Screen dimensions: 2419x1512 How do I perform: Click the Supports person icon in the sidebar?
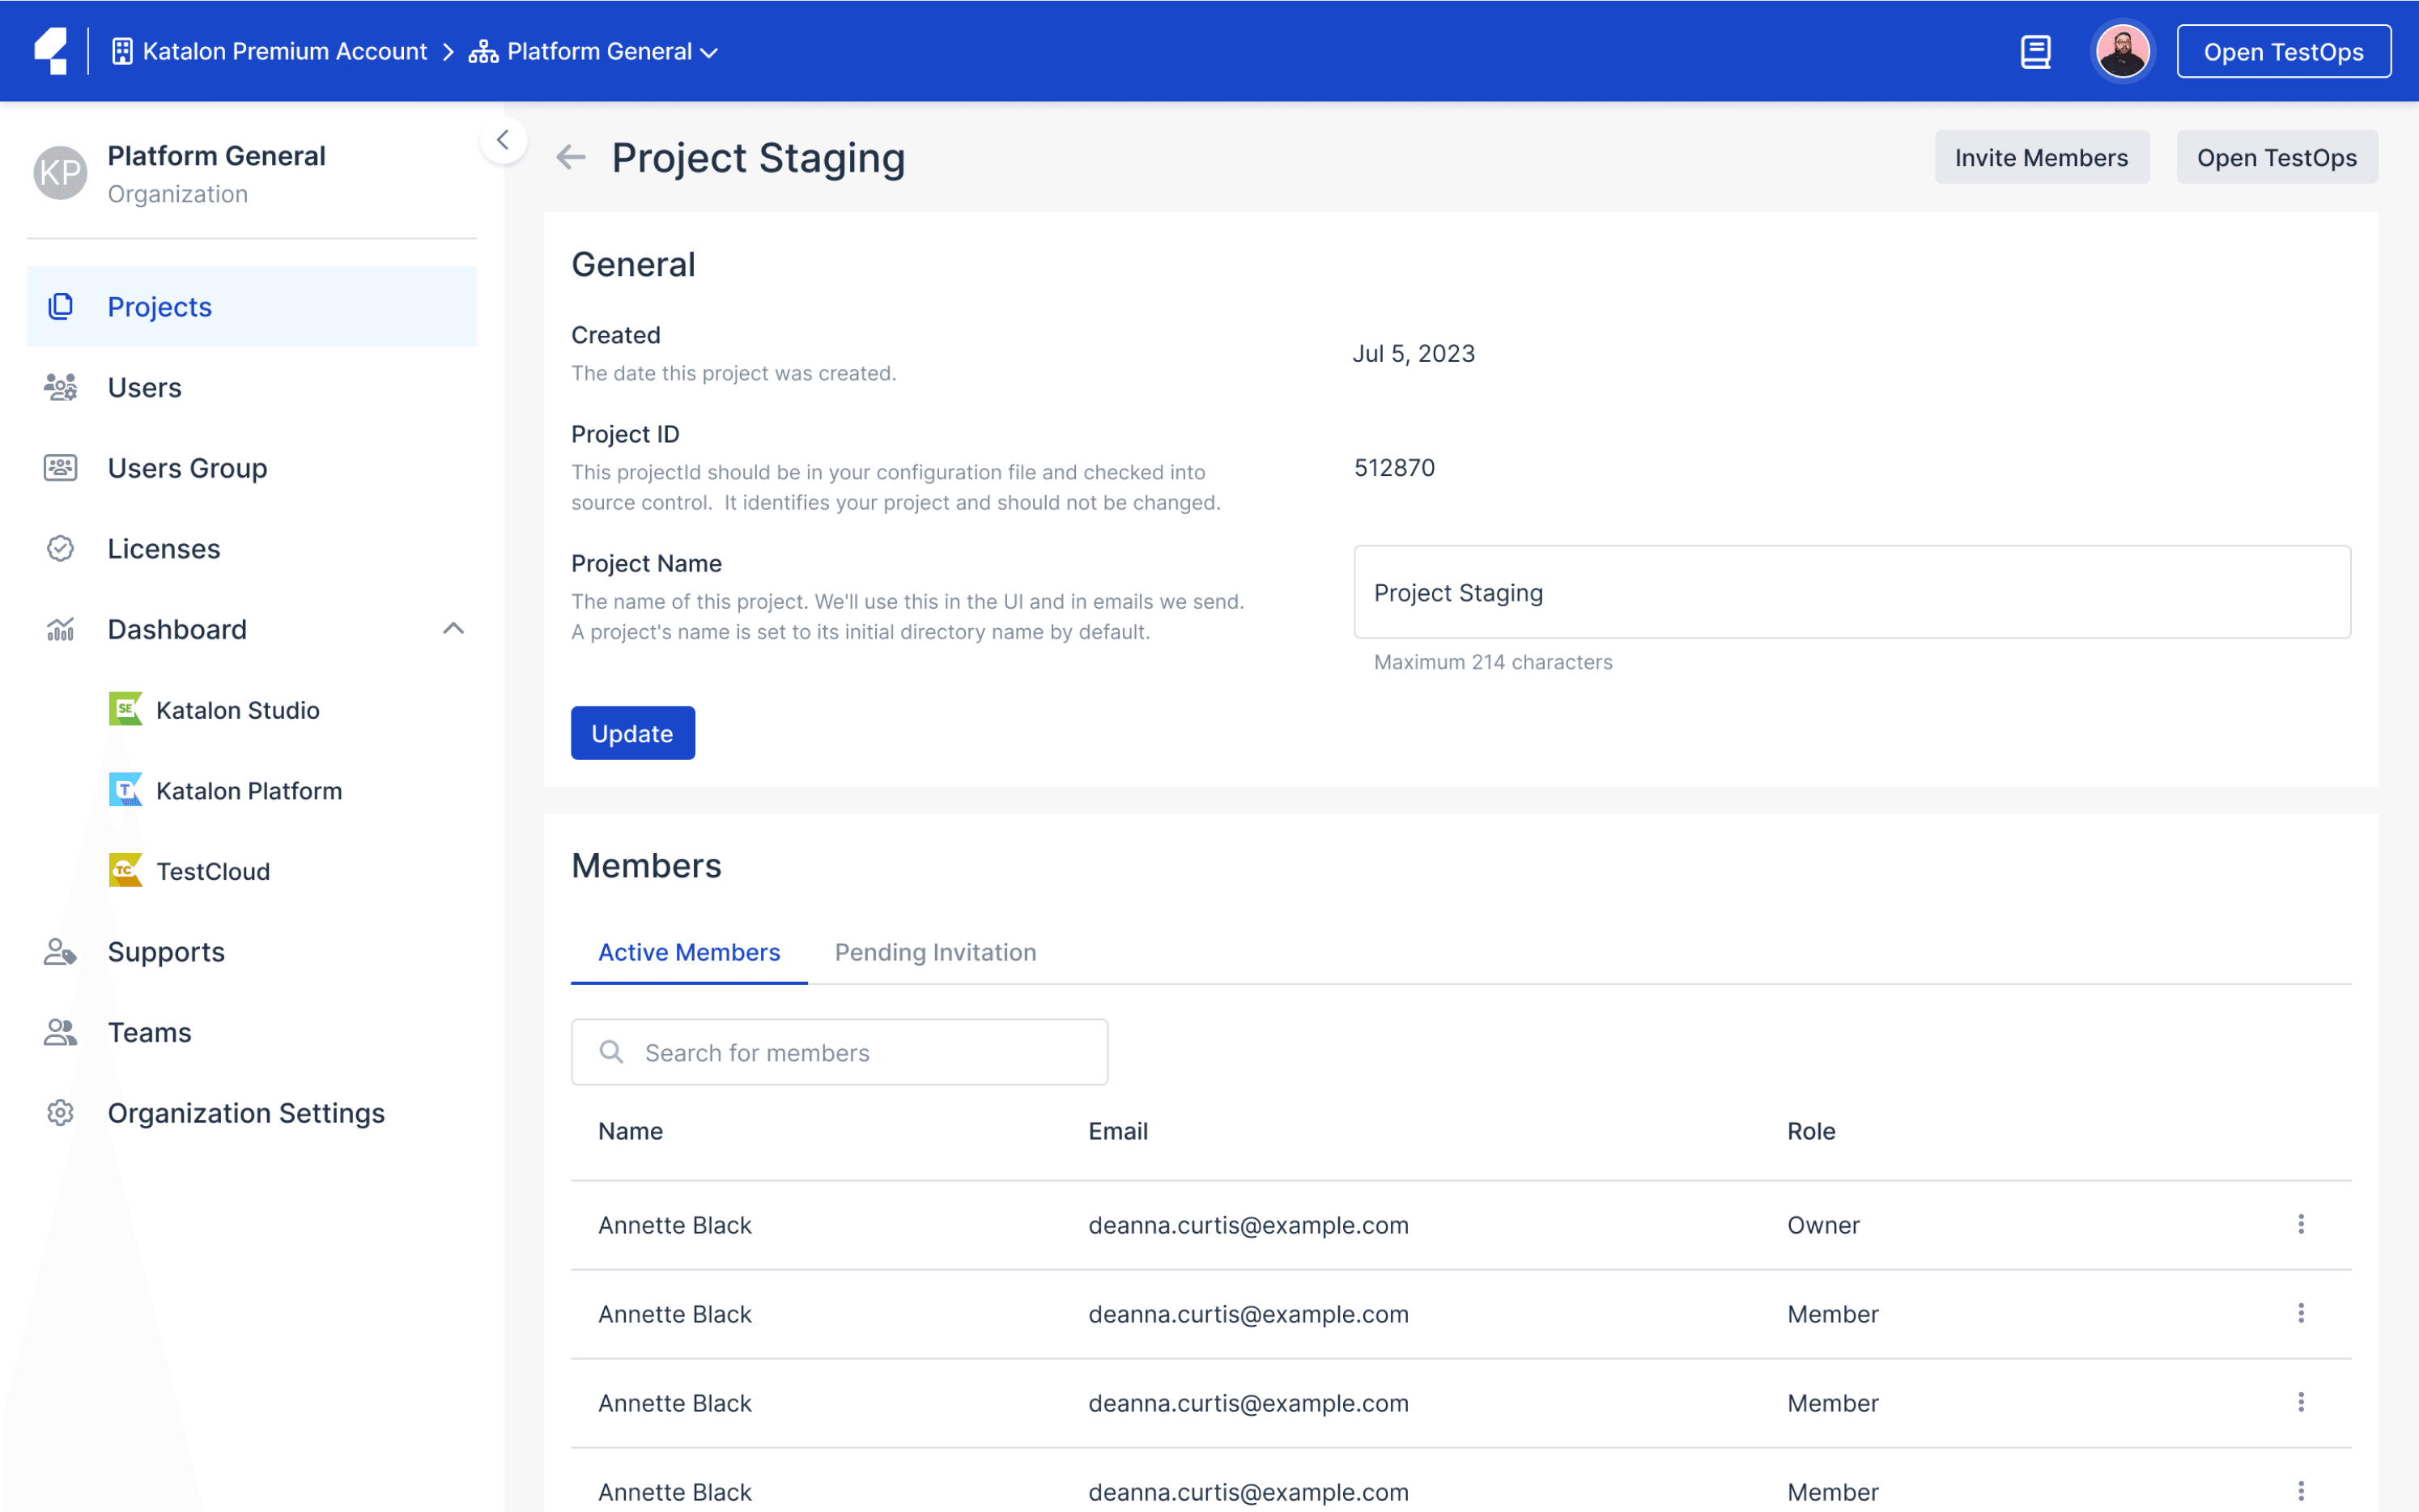60,951
